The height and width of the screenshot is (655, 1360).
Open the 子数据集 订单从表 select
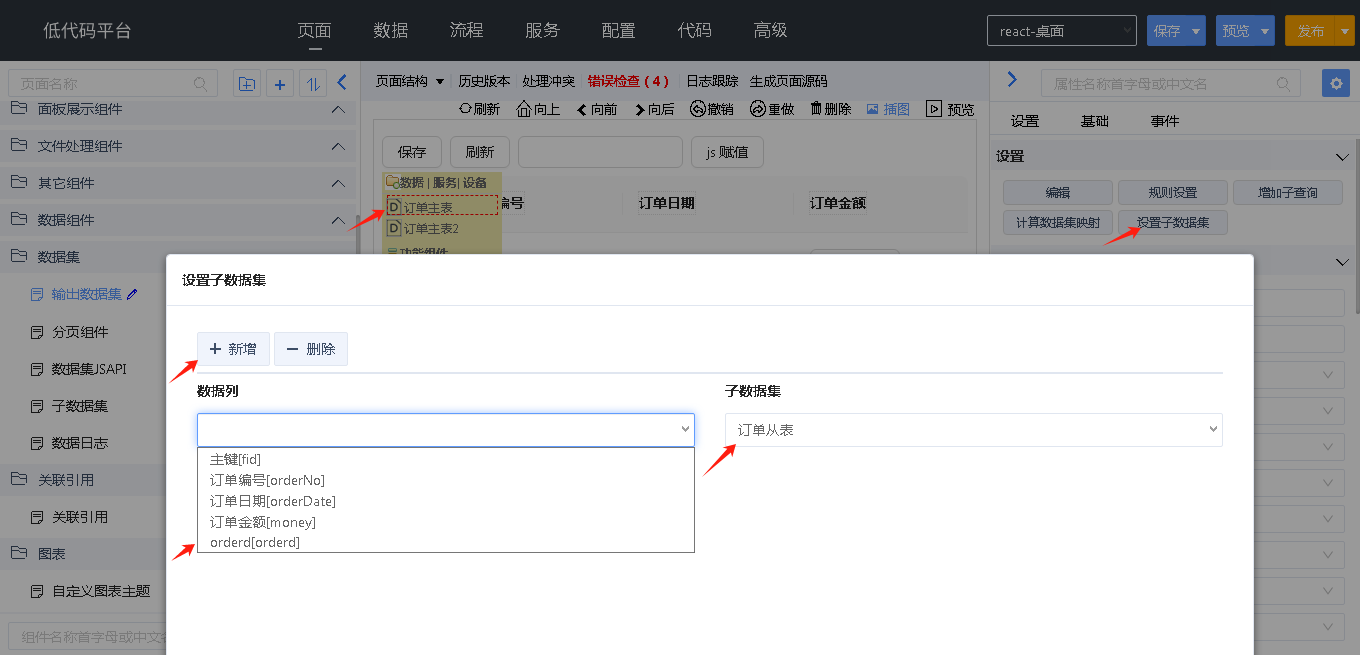pos(973,429)
